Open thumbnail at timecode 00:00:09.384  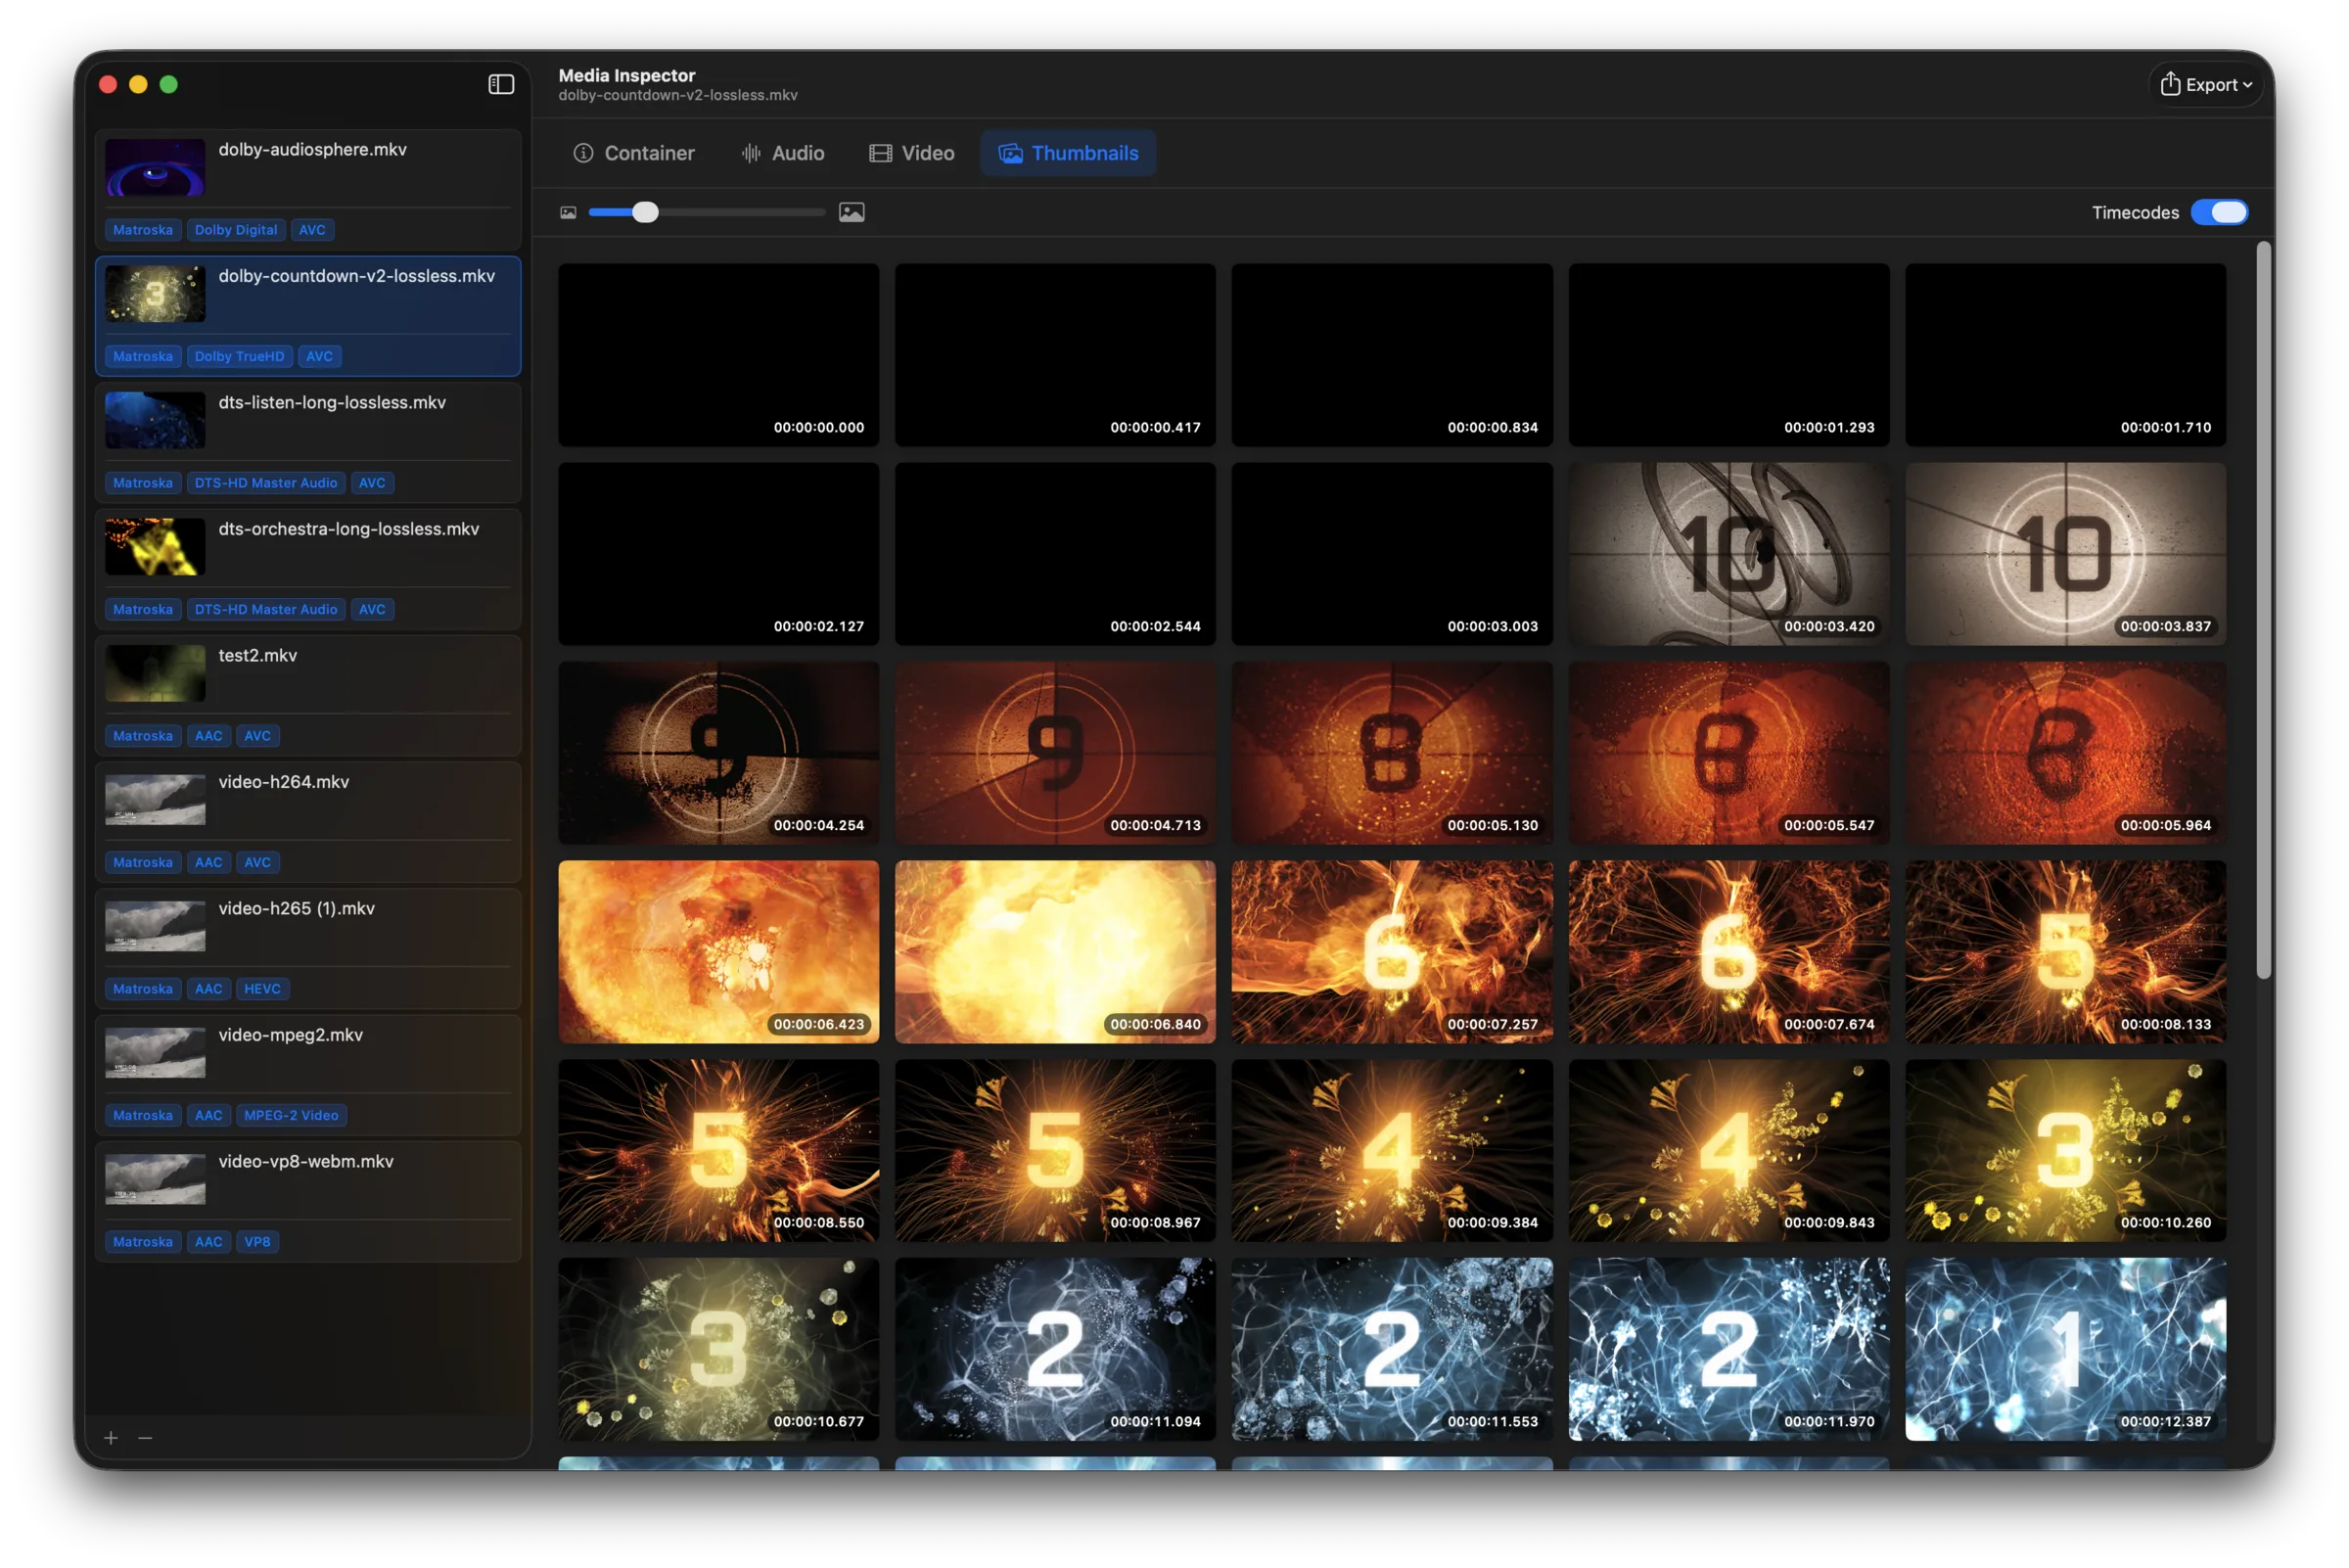coord(1392,1151)
